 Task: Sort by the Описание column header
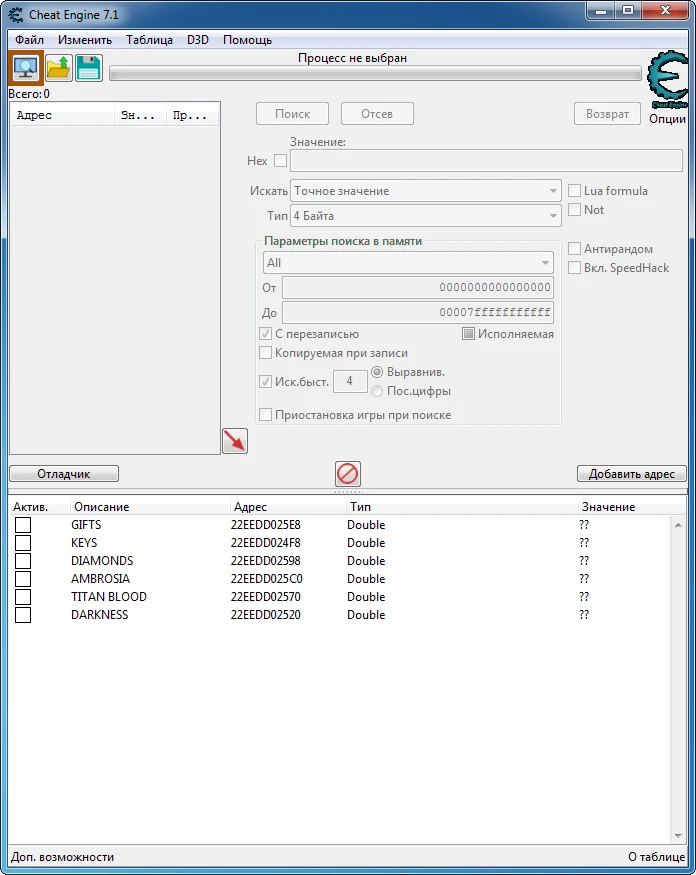[x=150, y=507]
